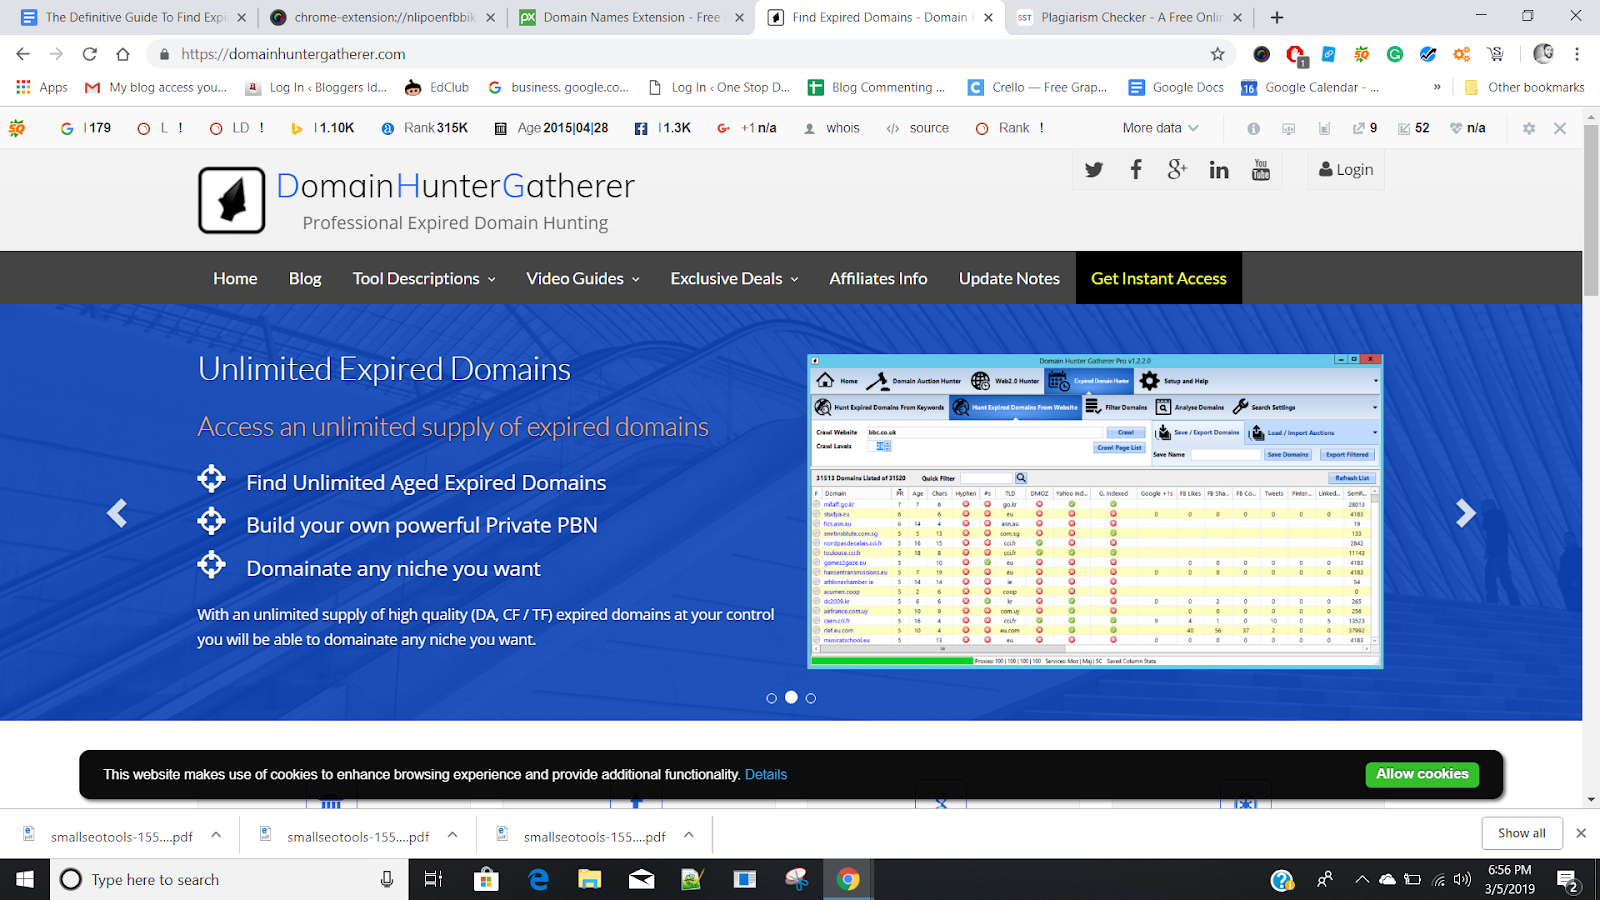Open the Mail app from taskbar

[641, 879]
